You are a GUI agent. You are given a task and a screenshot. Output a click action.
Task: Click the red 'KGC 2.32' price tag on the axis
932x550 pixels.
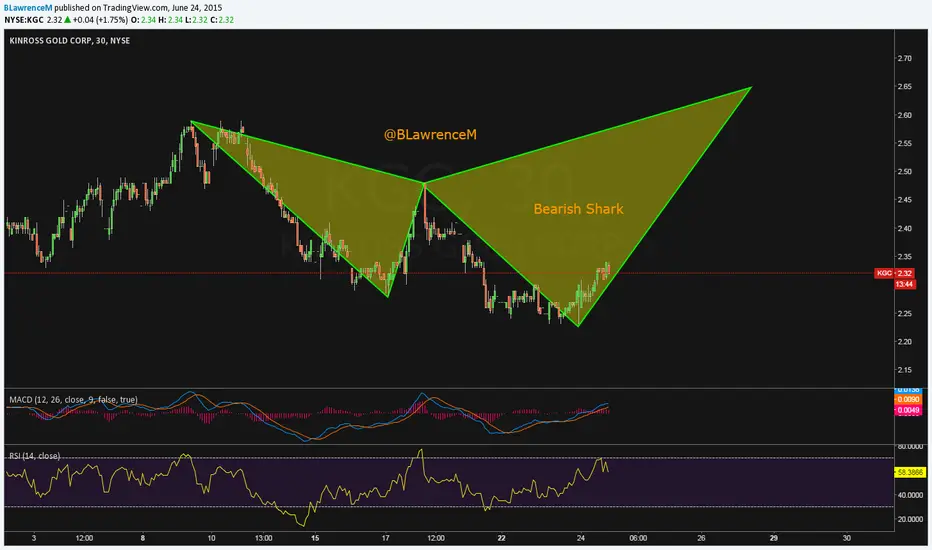894,273
